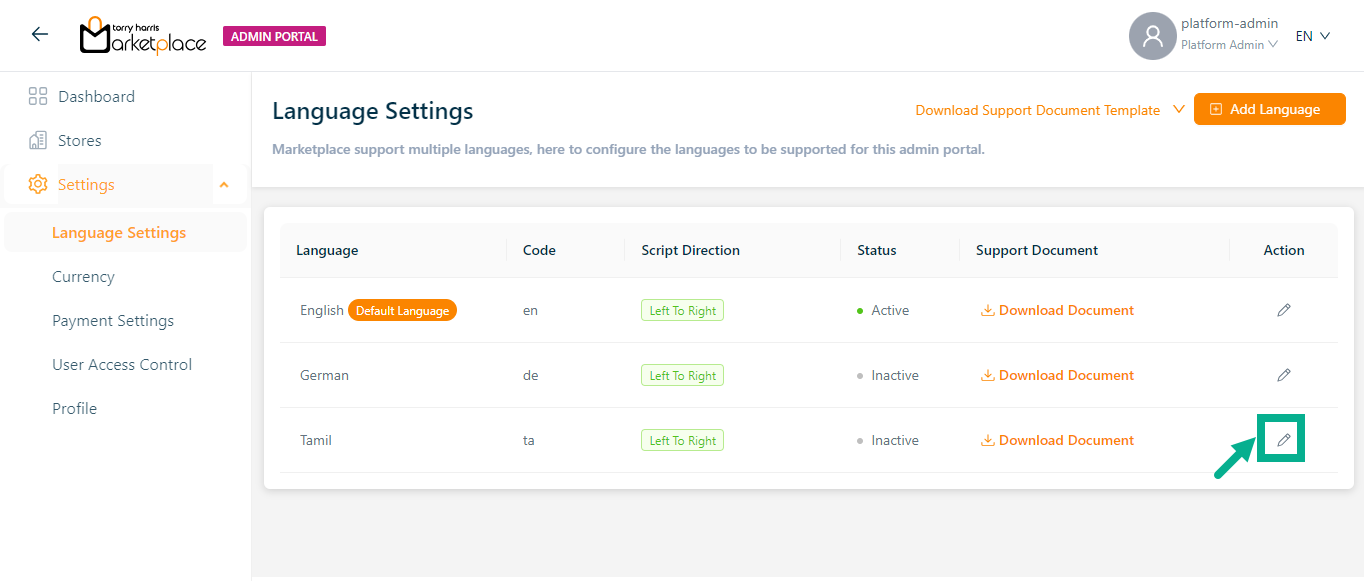Click the back arrow icon in header

pyautogui.click(x=40, y=35)
